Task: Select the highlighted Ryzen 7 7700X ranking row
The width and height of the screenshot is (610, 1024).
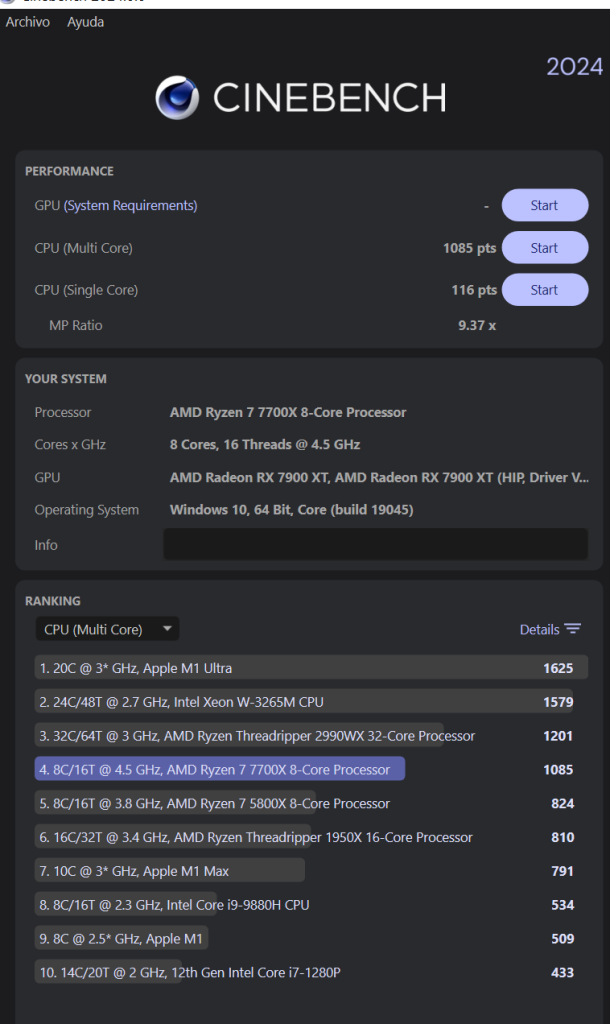Action: coord(311,769)
